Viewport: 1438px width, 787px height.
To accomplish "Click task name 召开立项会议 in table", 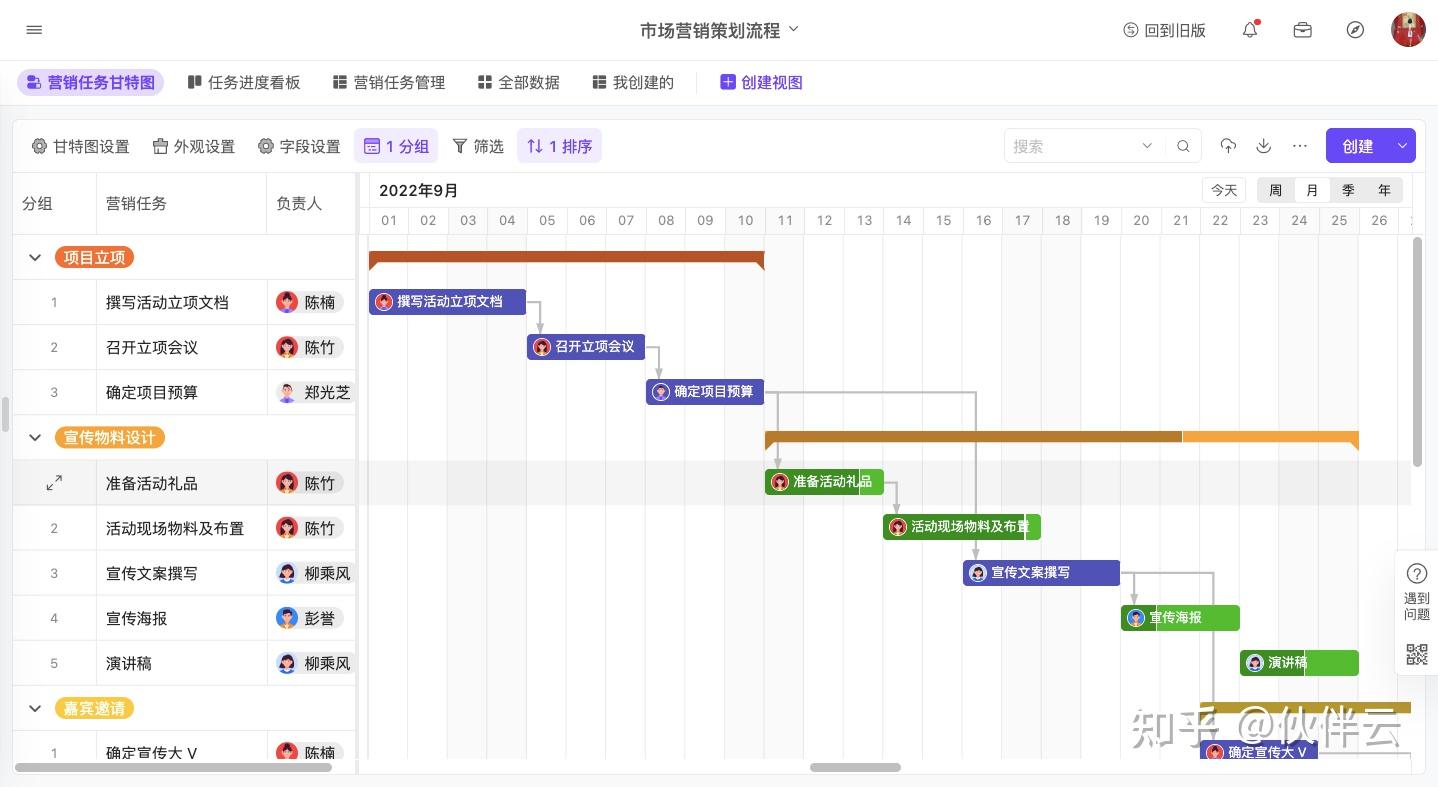I will pyautogui.click(x=152, y=347).
